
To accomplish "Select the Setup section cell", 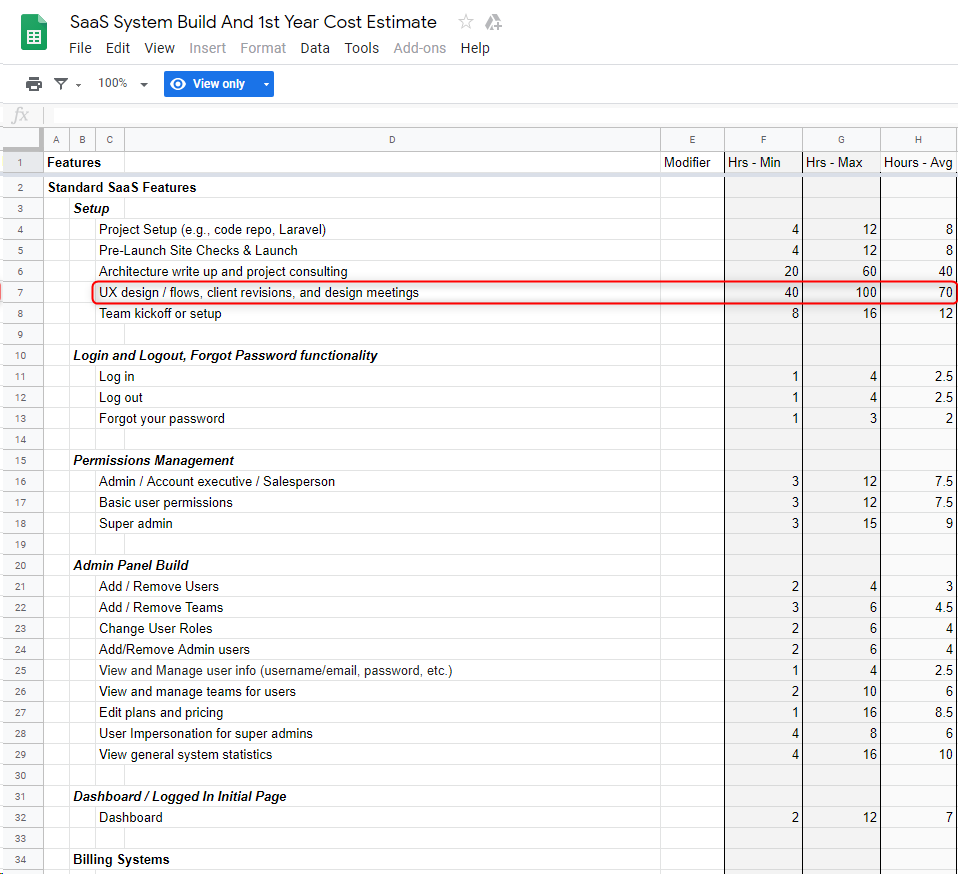I will (91, 208).
